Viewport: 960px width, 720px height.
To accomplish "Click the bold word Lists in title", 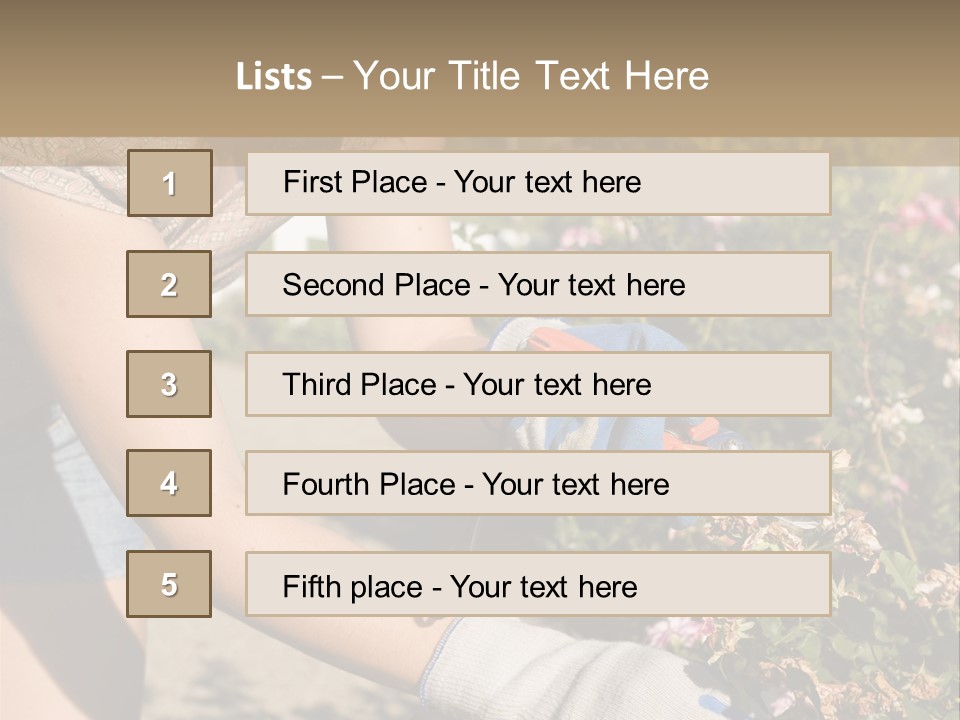I will tap(273, 77).
